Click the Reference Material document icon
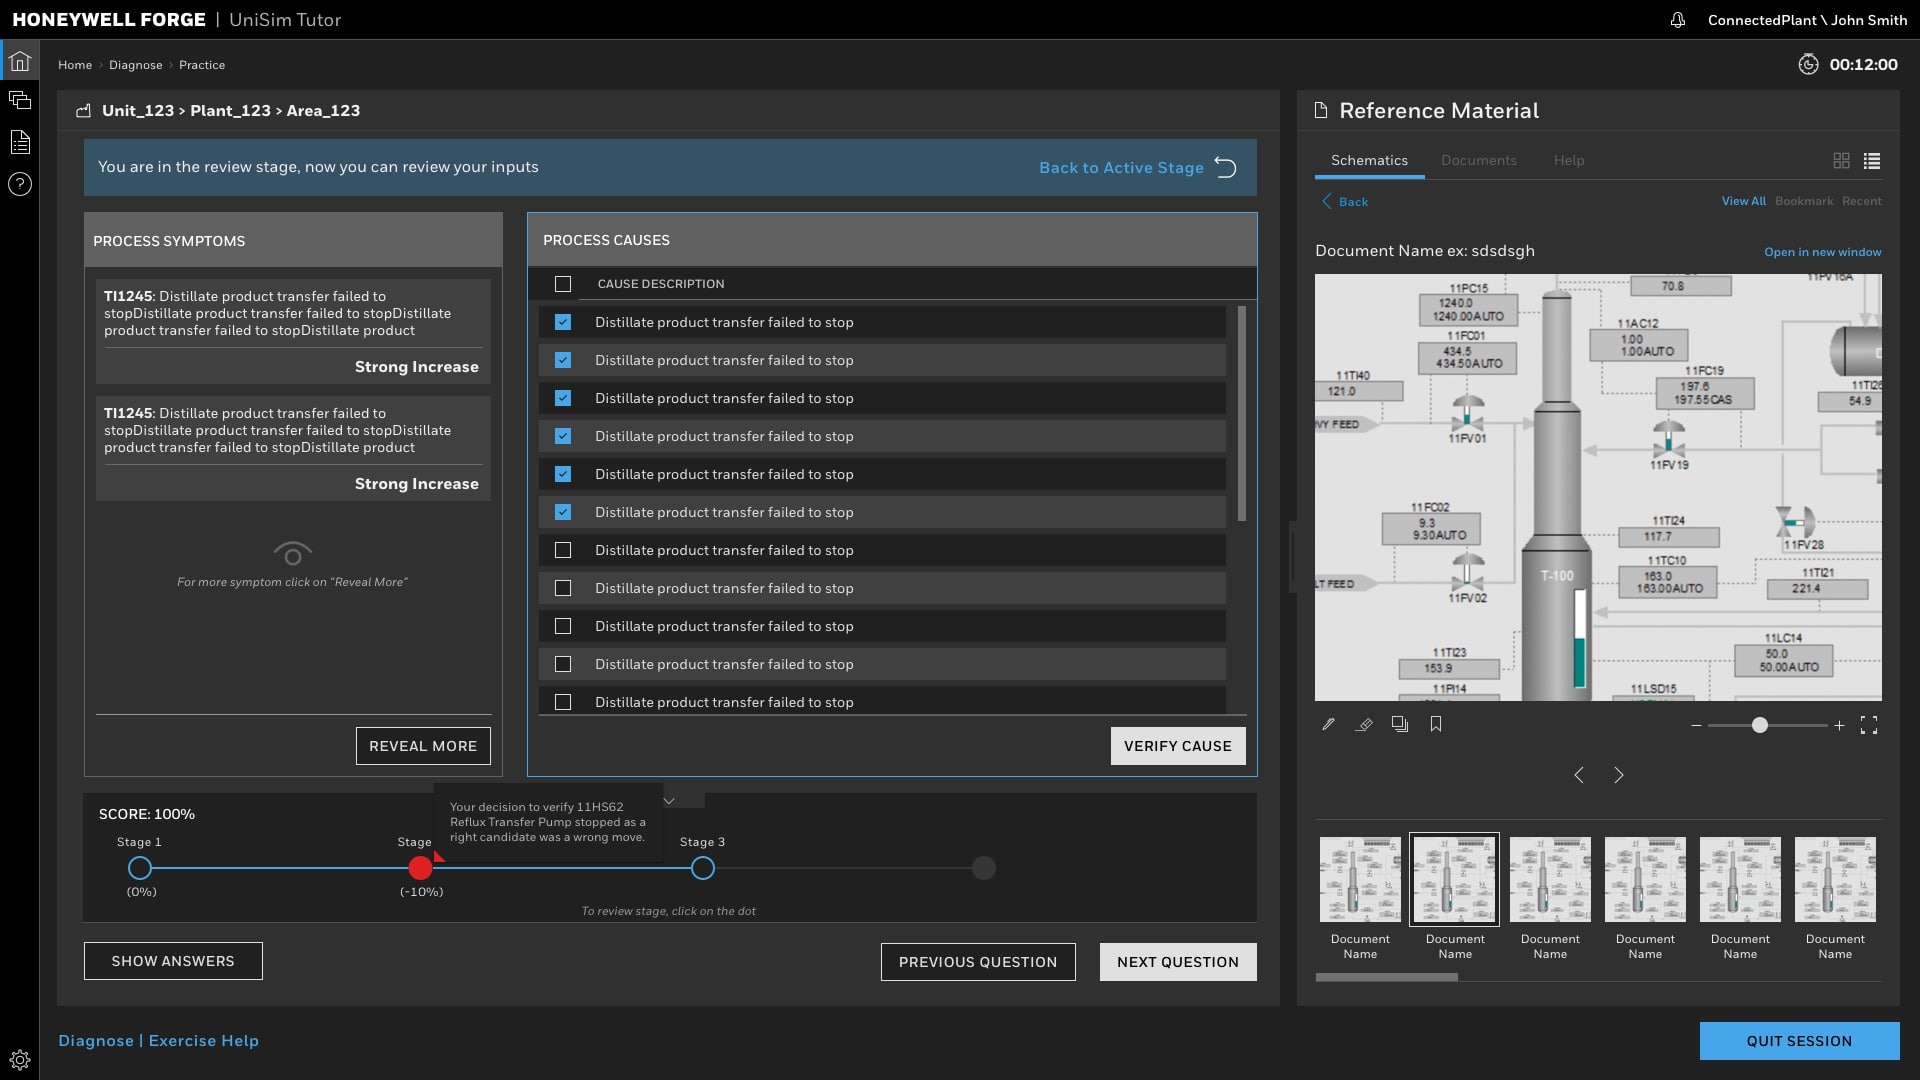Image resolution: width=1920 pixels, height=1080 pixels. coord(1321,110)
